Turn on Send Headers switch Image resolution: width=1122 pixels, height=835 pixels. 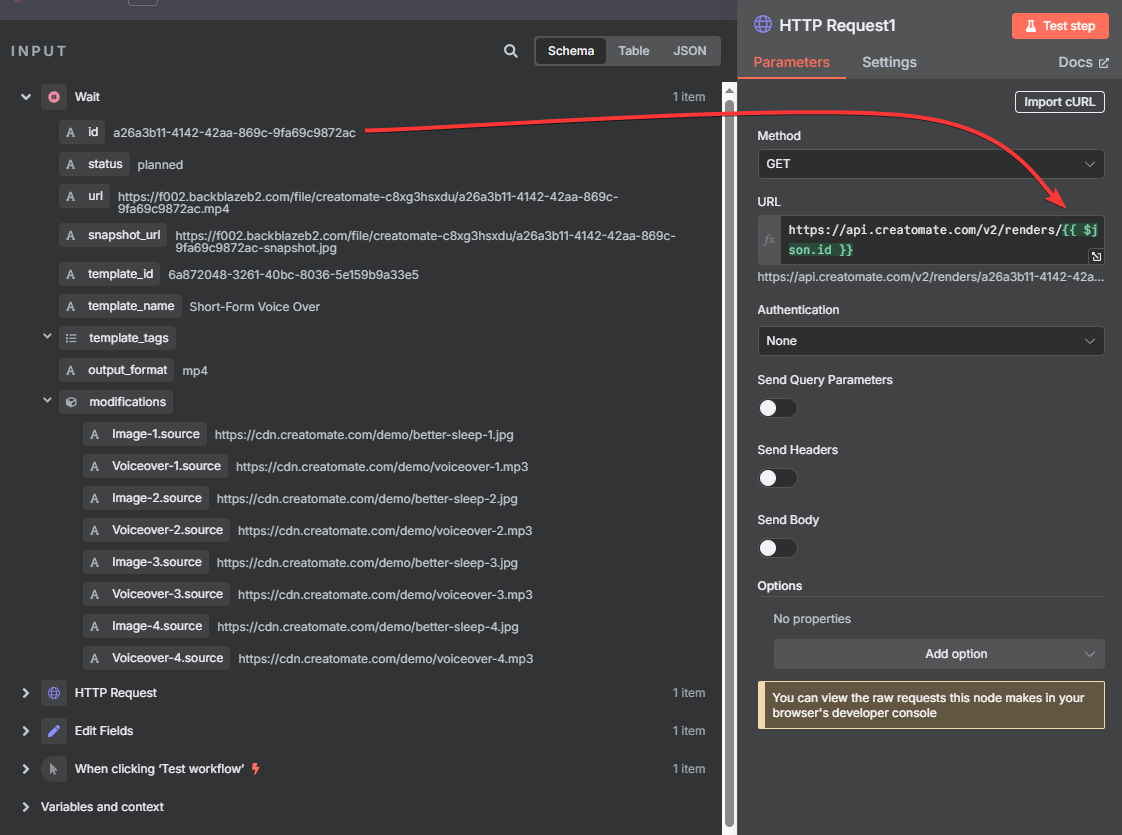point(777,478)
